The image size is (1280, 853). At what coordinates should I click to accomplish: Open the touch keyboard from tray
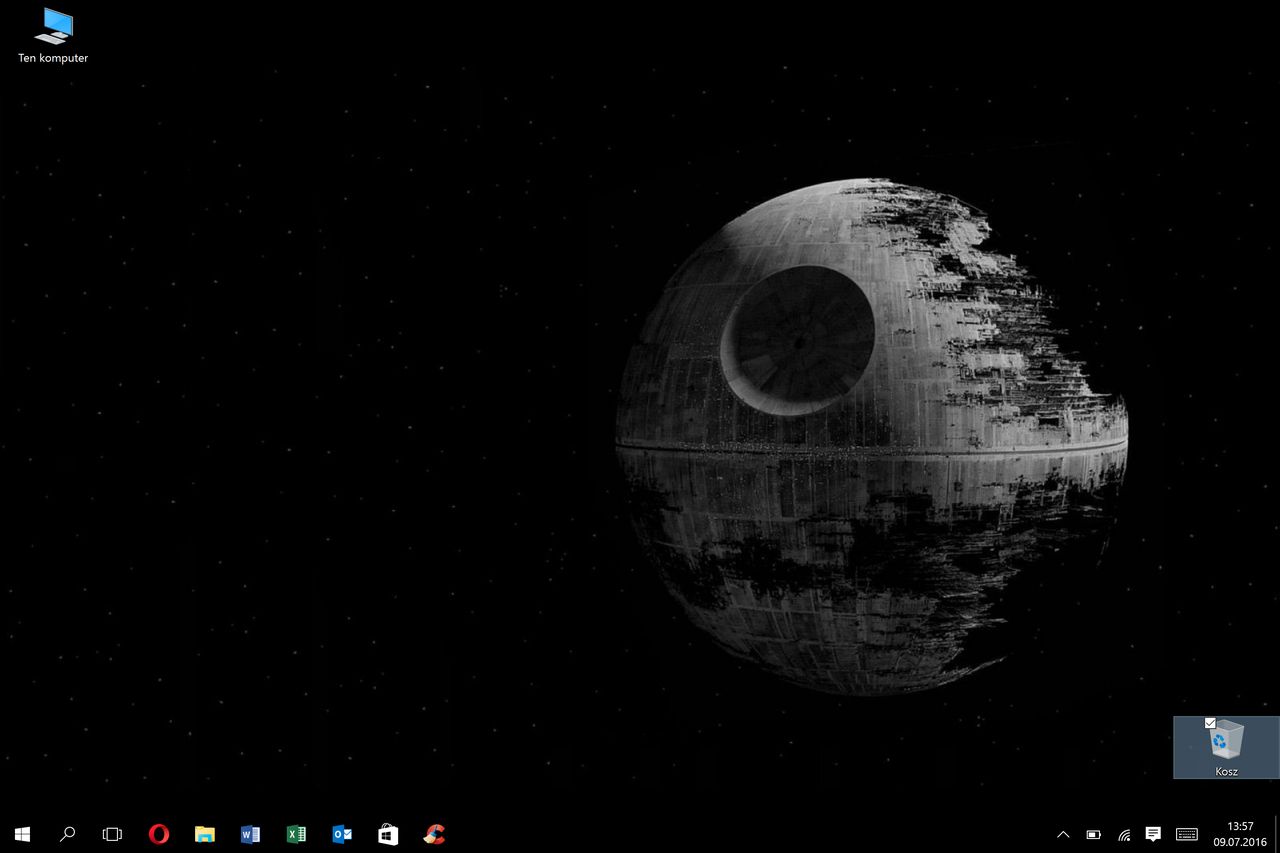pos(1187,834)
